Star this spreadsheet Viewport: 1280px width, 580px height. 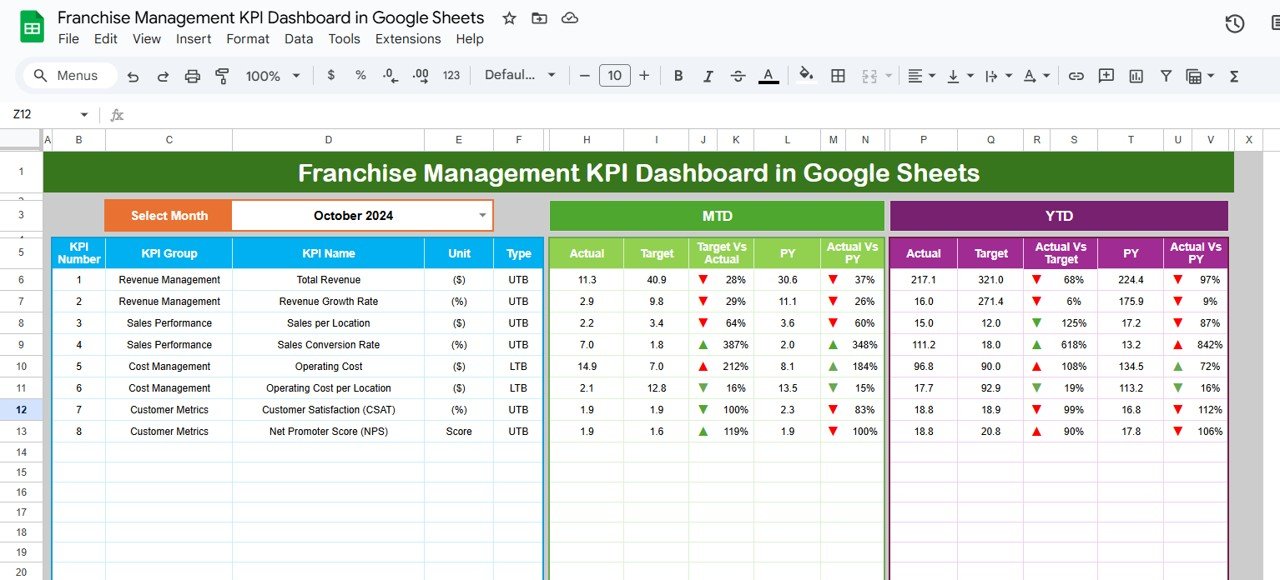click(509, 17)
